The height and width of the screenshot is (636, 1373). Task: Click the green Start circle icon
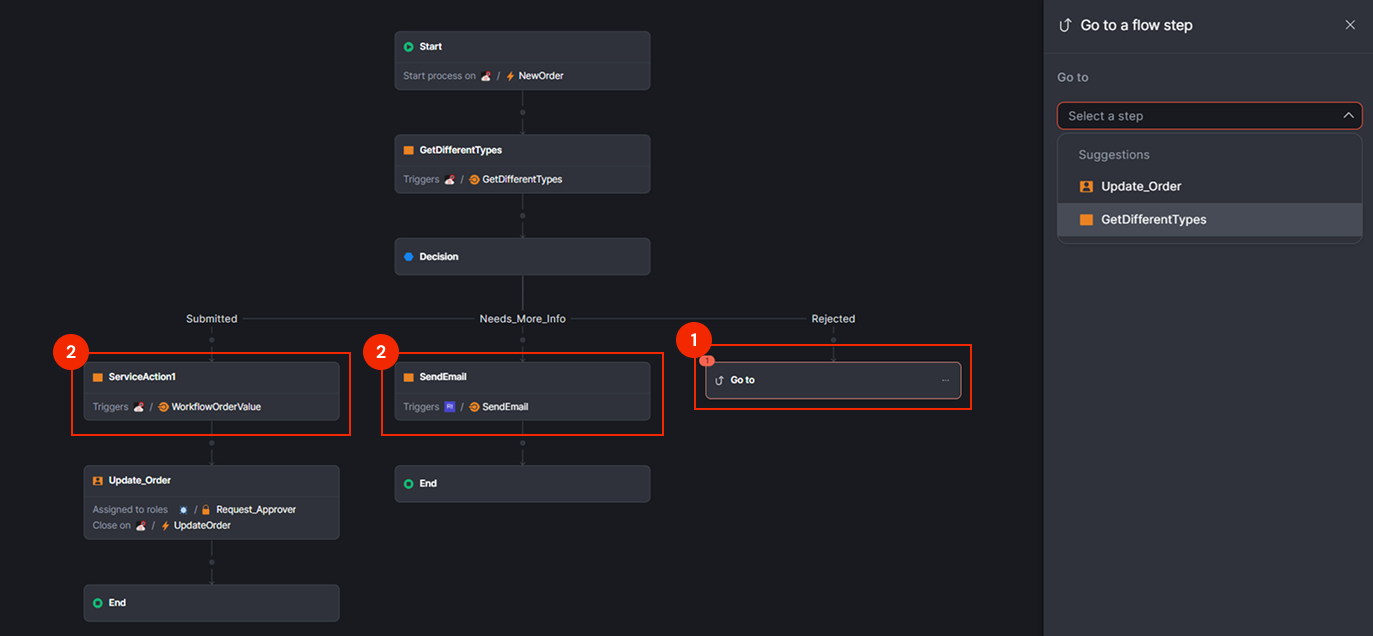pos(407,46)
